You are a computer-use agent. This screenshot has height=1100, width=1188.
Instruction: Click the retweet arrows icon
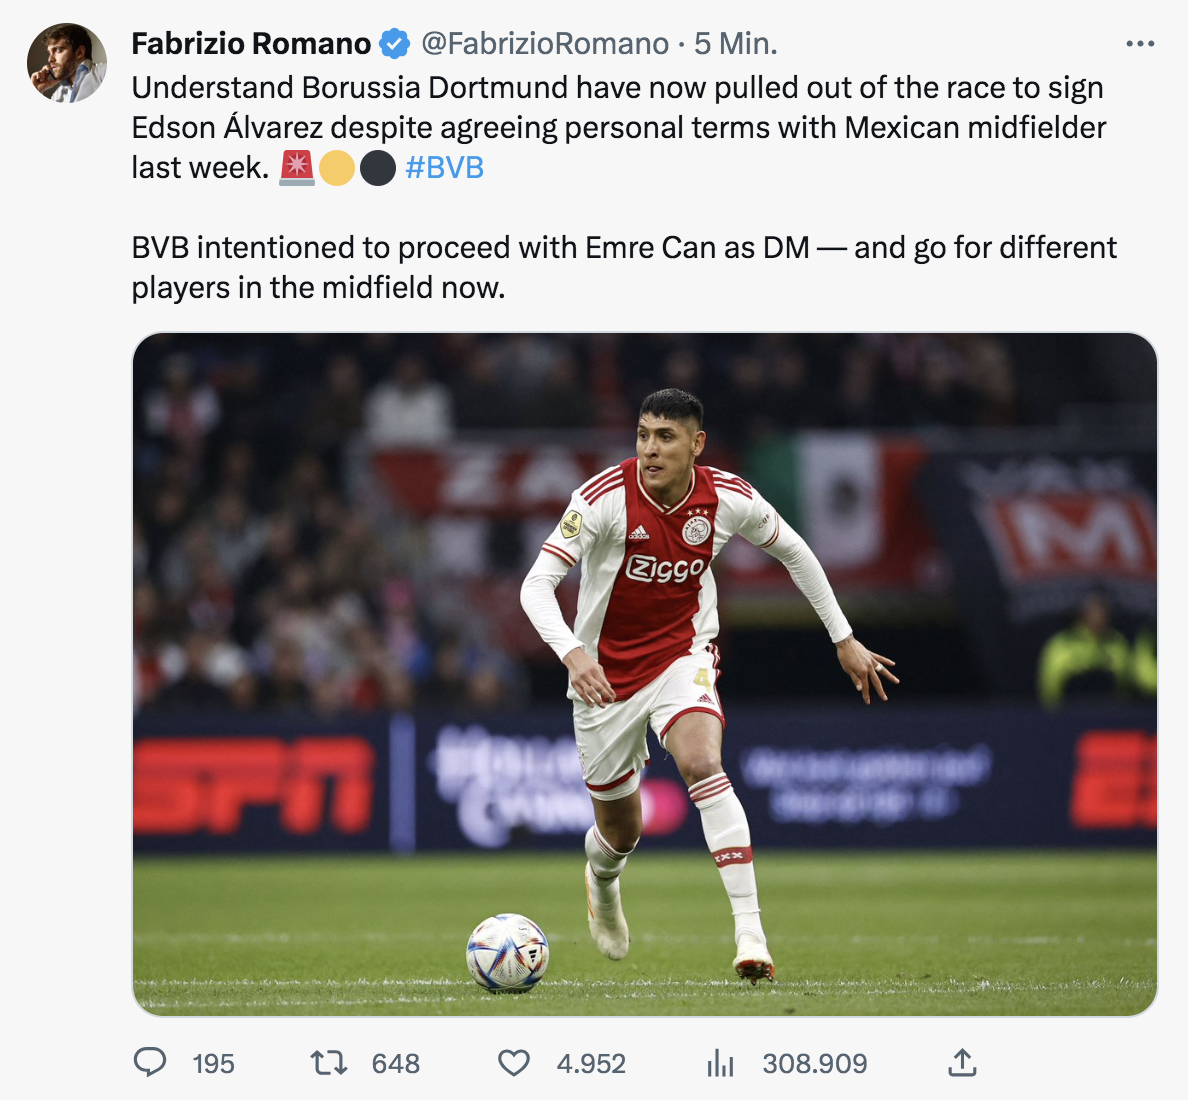point(329,1062)
